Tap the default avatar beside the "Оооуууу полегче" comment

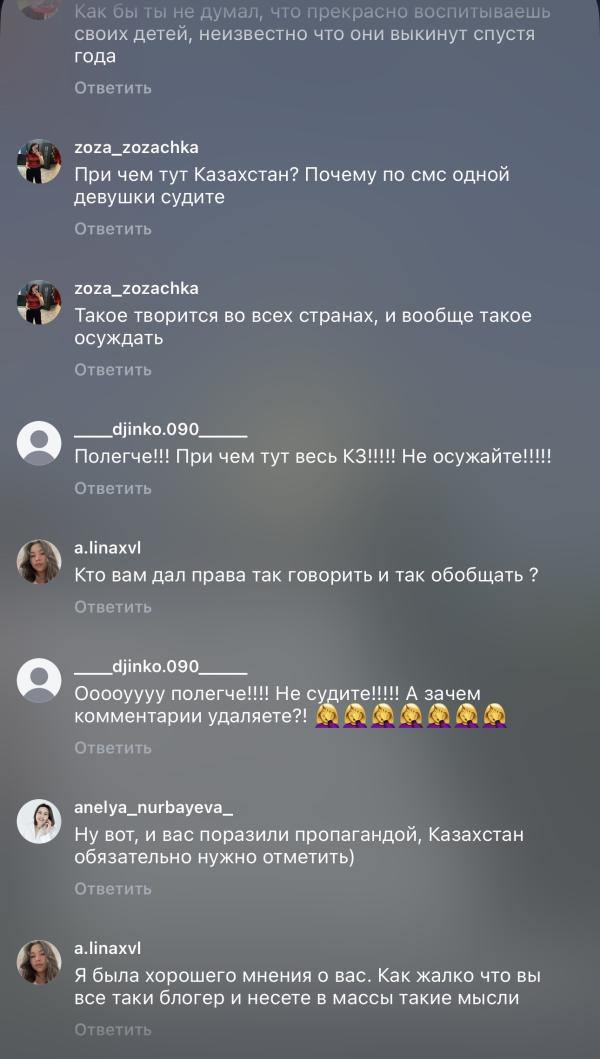39,680
